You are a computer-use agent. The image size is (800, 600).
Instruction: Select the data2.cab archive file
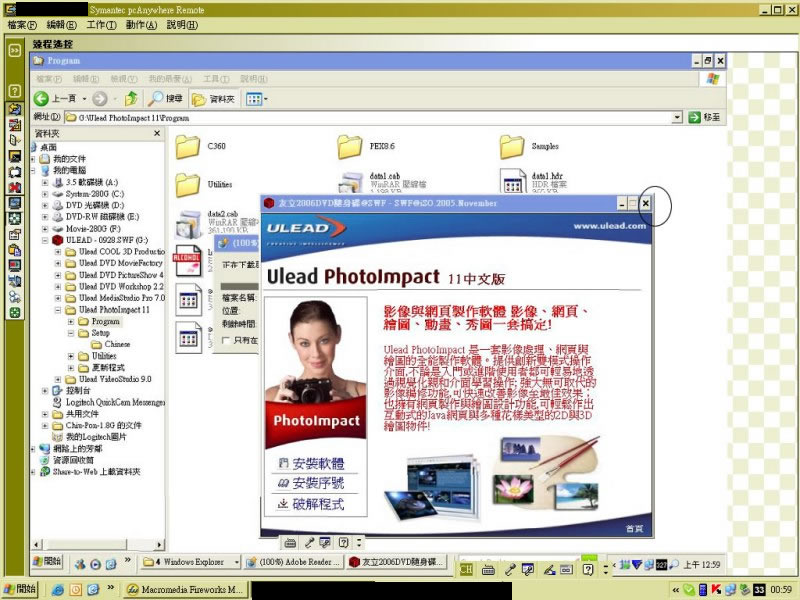point(188,224)
